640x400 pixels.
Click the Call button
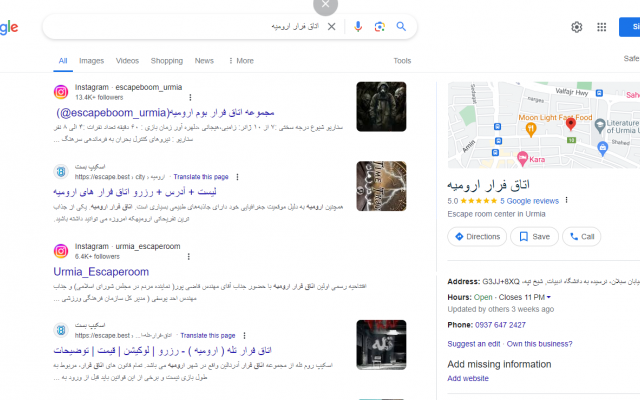pyautogui.click(x=582, y=237)
